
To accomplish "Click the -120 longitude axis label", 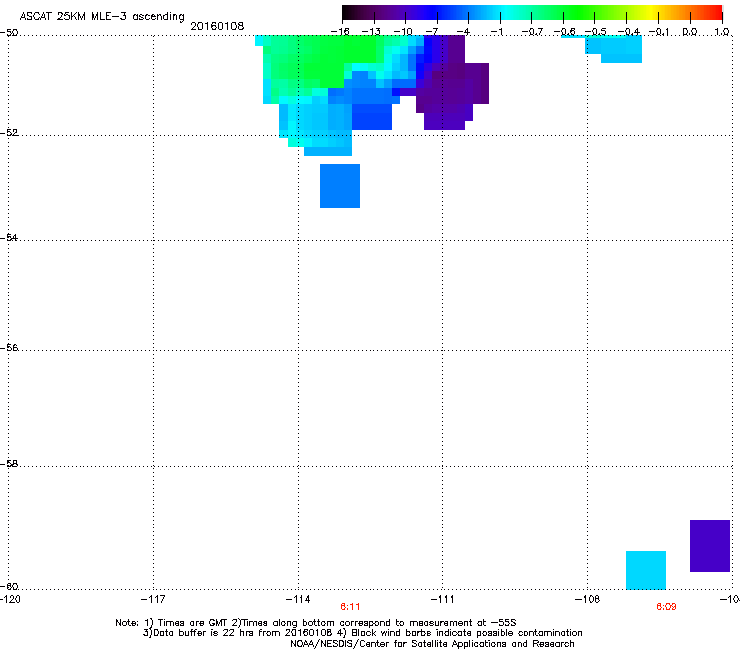I will [9, 599].
